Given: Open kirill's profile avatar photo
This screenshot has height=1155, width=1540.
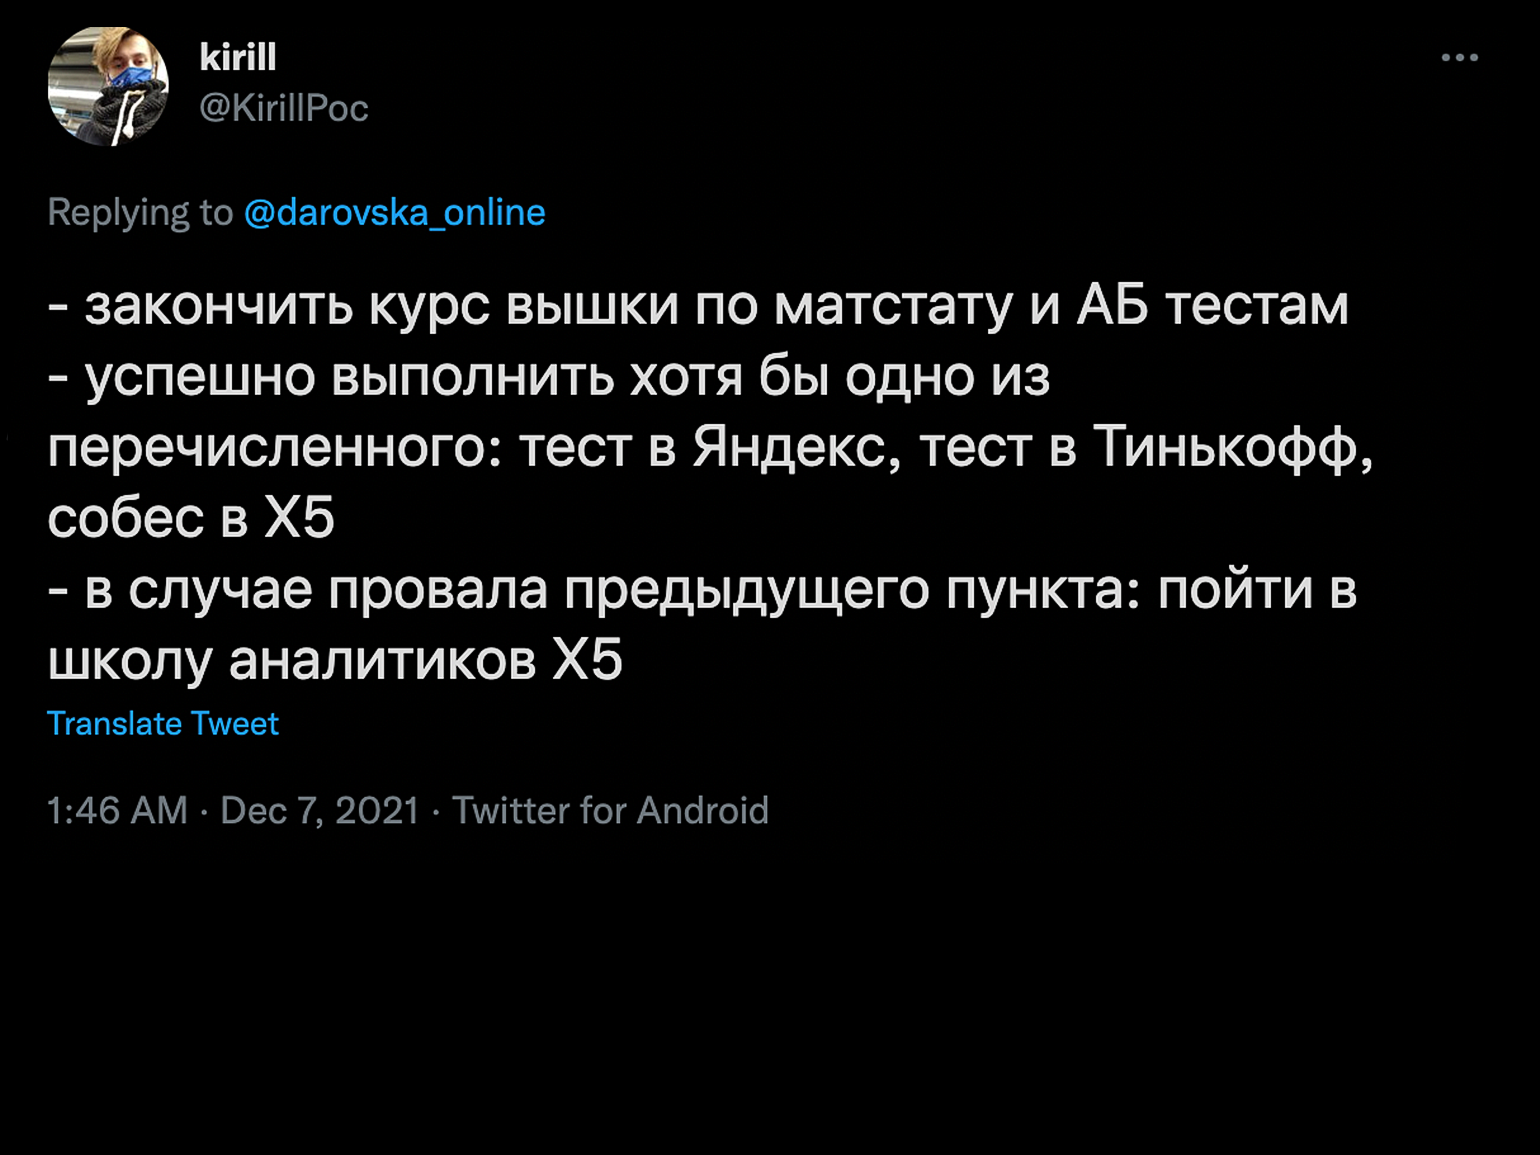Looking at the screenshot, I should pos(108,86).
